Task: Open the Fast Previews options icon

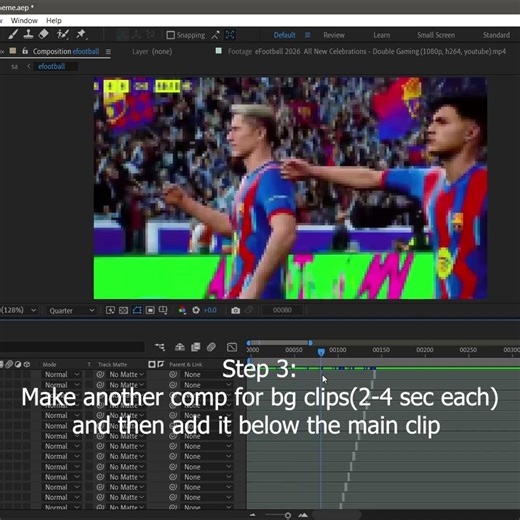Action: 110,310
